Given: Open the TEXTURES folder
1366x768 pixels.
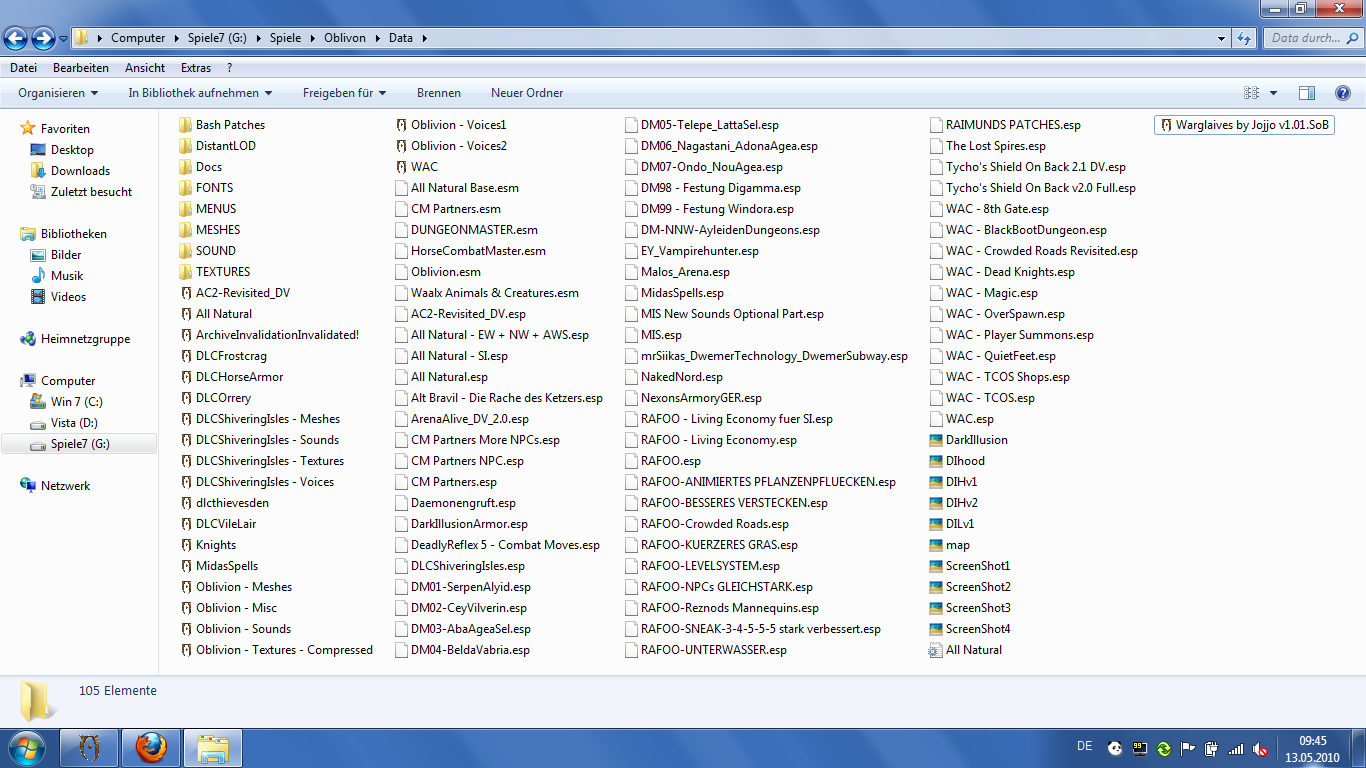Looking at the screenshot, I should [x=222, y=272].
